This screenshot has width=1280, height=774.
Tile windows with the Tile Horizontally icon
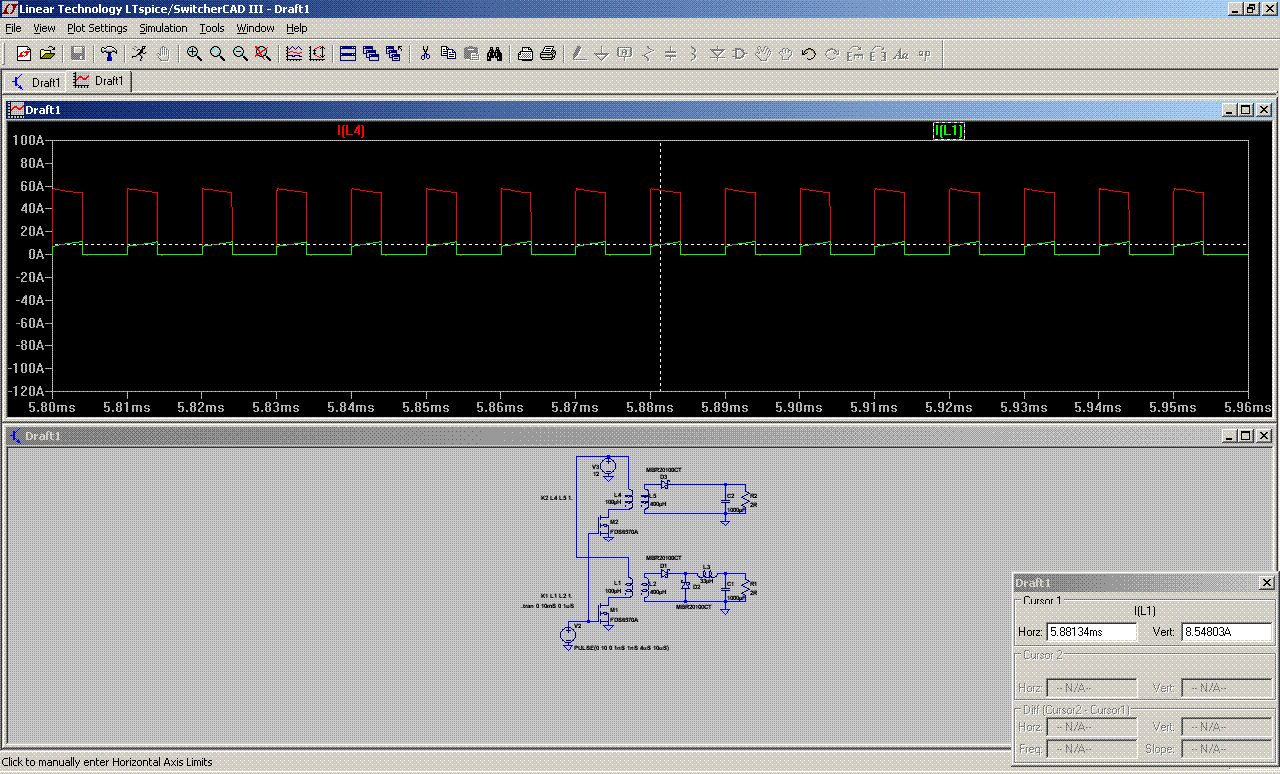[348, 54]
